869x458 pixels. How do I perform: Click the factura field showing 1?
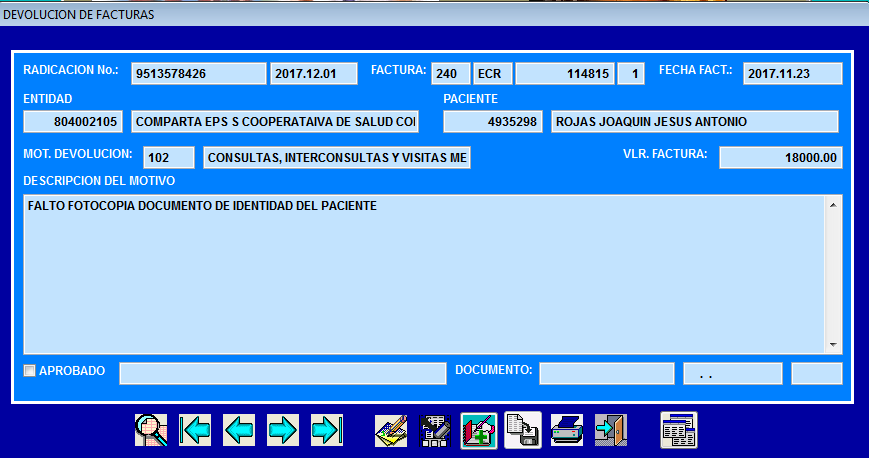coord(631,74)
